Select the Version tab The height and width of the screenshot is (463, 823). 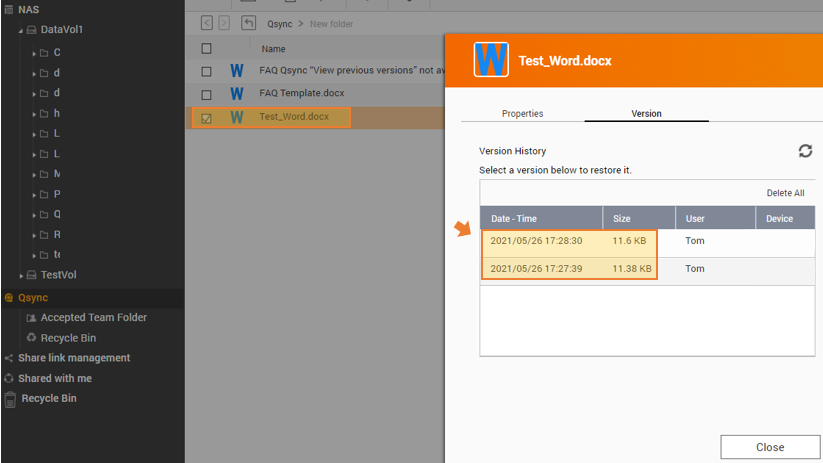pyautogui.click(x=646, y=113)
